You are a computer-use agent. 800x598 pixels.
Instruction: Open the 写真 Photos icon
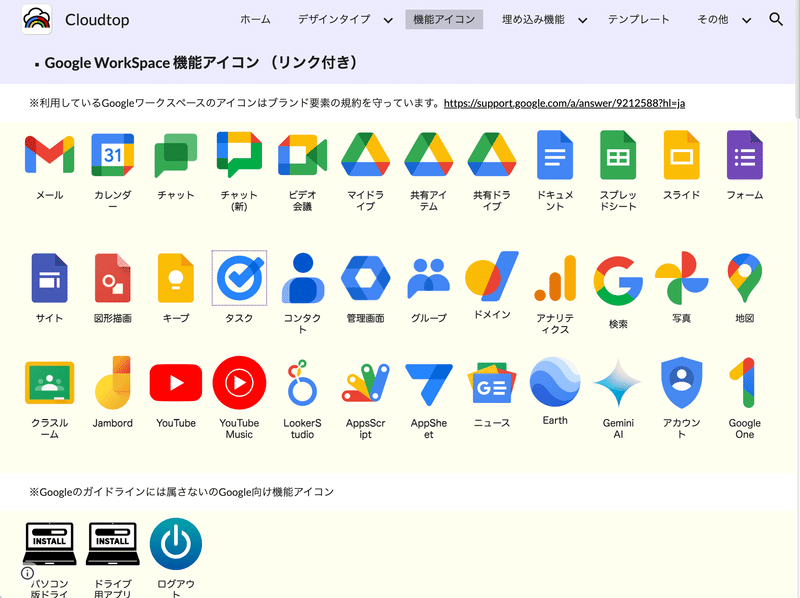(682, 278)
